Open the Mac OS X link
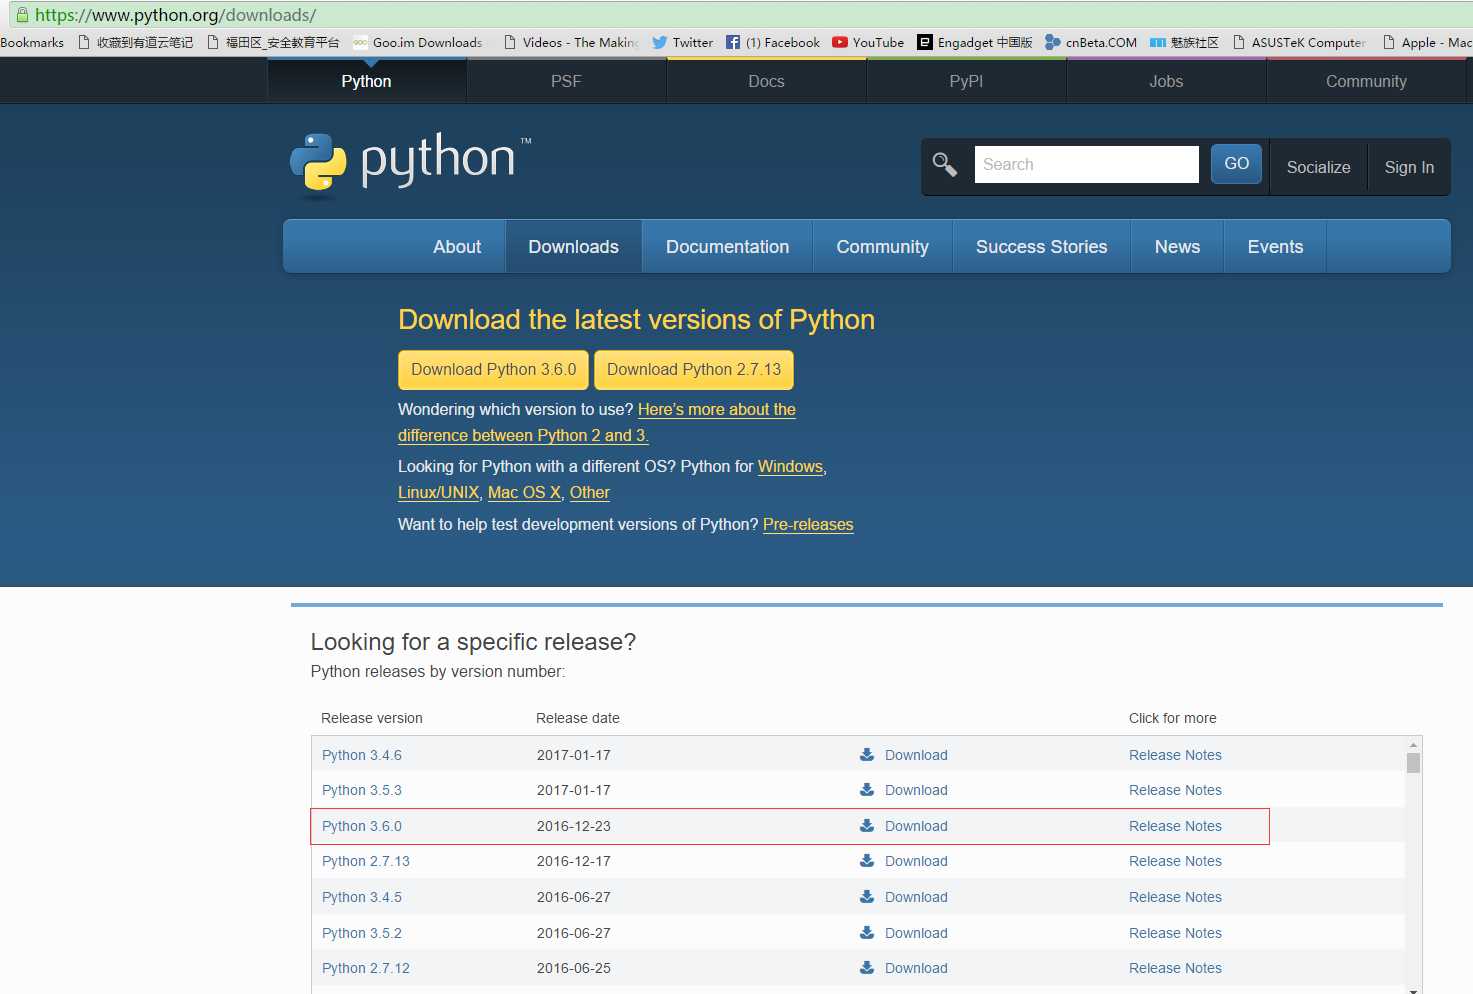 point(524,492)
